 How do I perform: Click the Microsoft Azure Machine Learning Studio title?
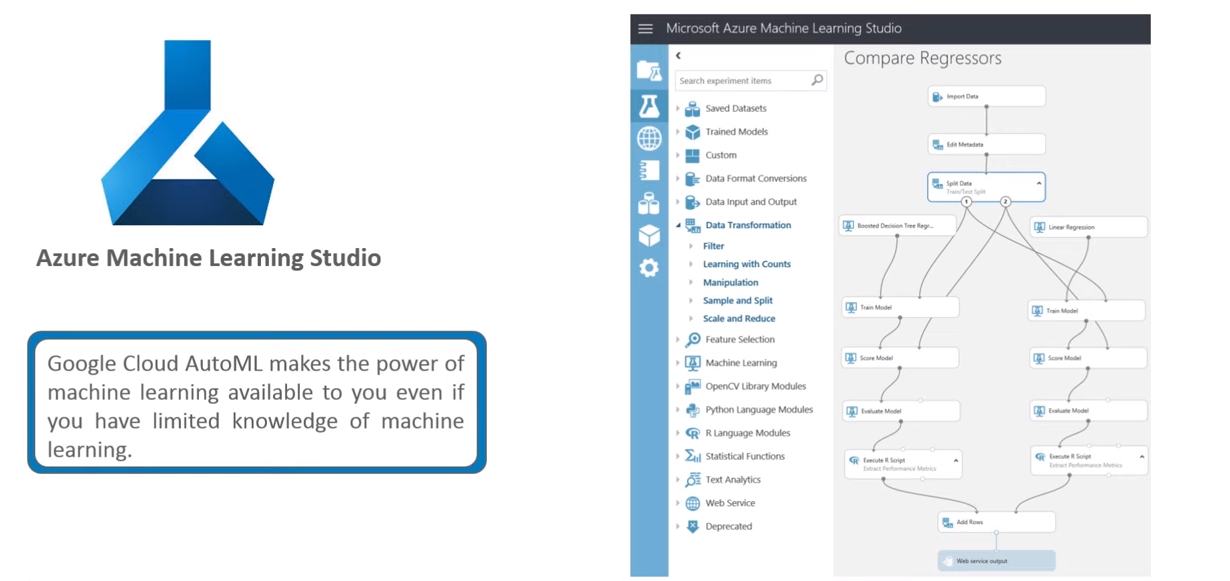(784, 29)
